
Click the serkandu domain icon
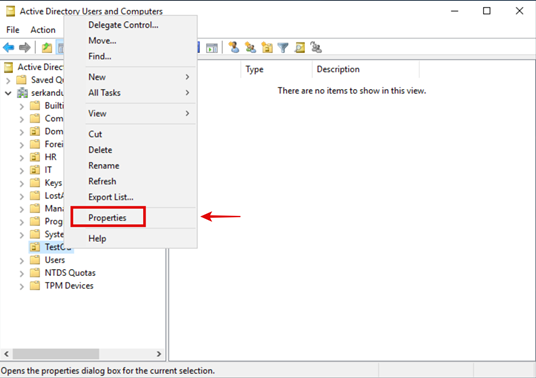point(22,93)
